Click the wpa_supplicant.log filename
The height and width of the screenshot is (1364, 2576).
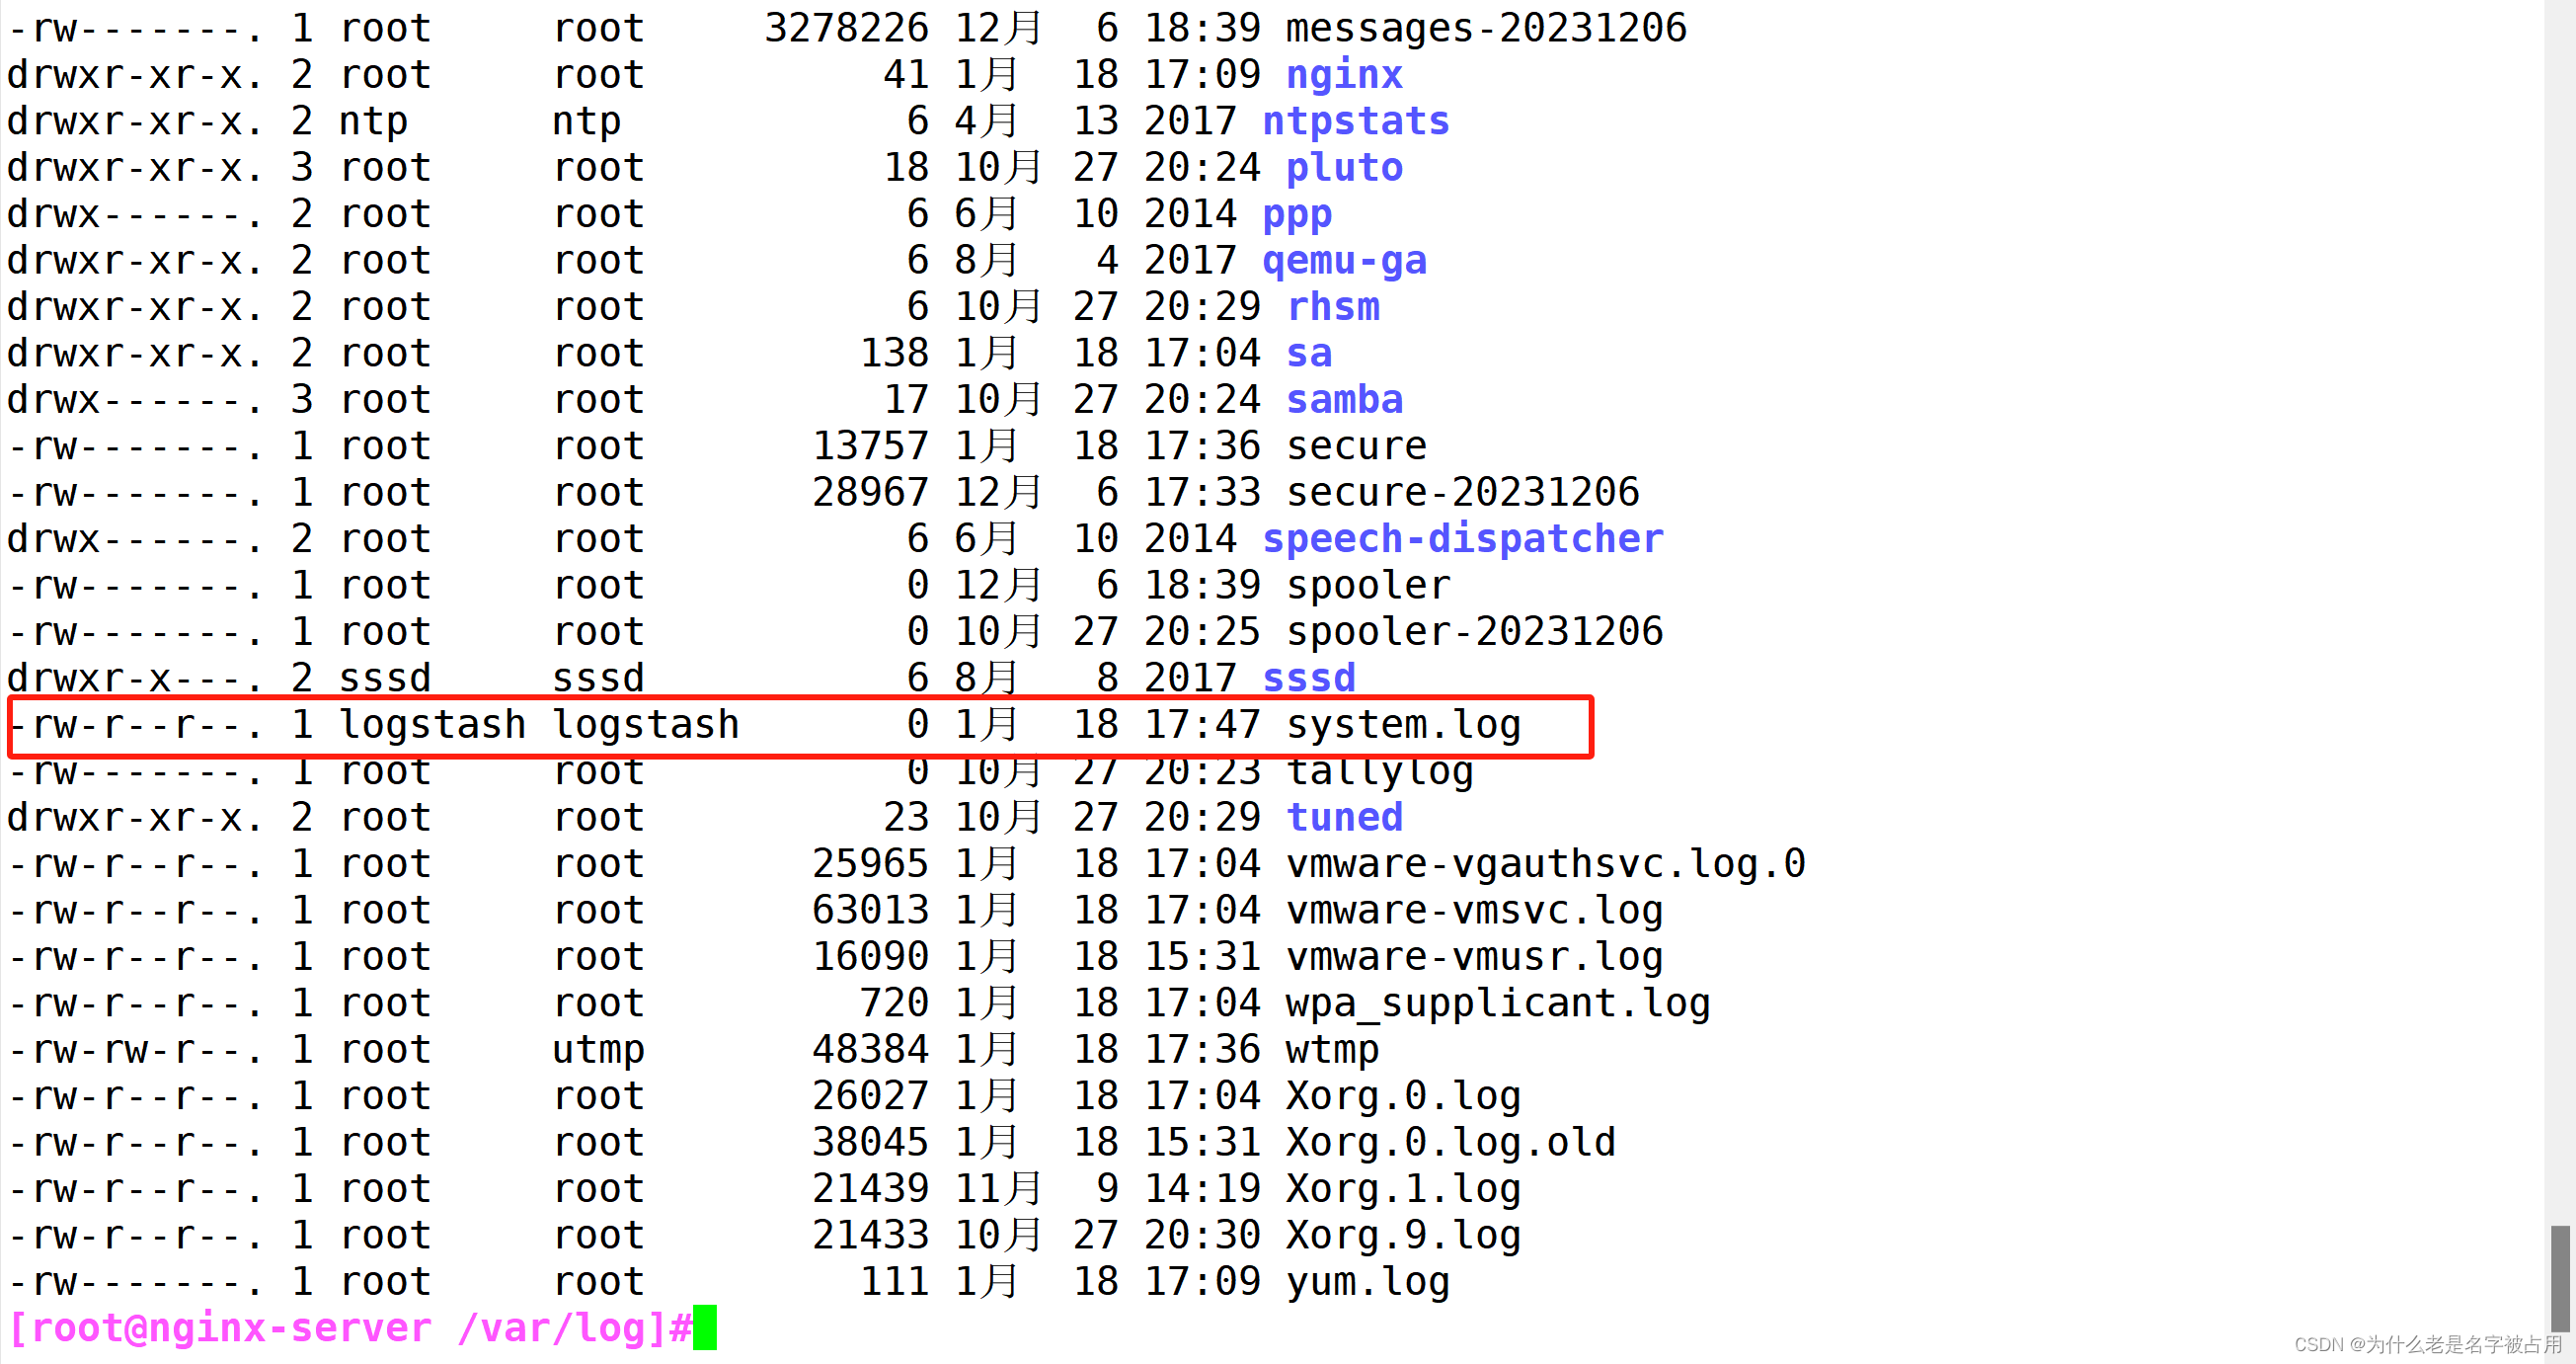[x=1497, y=1003]
